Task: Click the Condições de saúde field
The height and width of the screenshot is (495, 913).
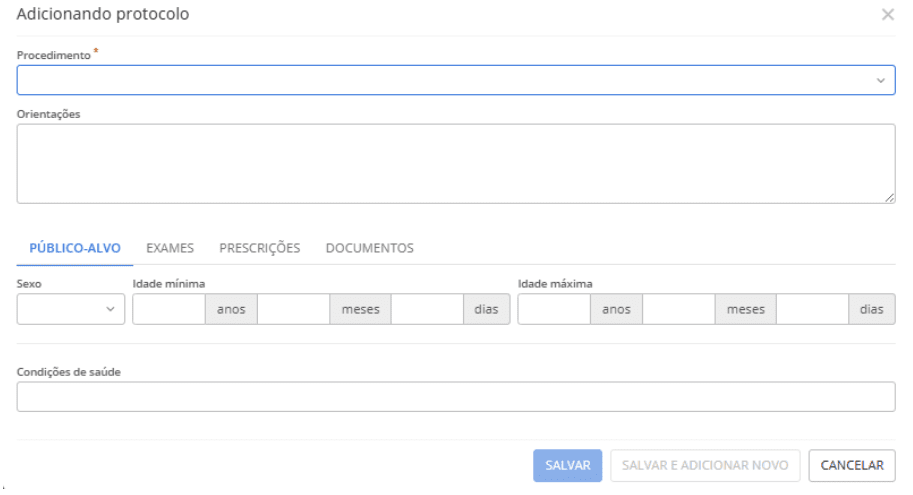Action: (x=455, y=397)
